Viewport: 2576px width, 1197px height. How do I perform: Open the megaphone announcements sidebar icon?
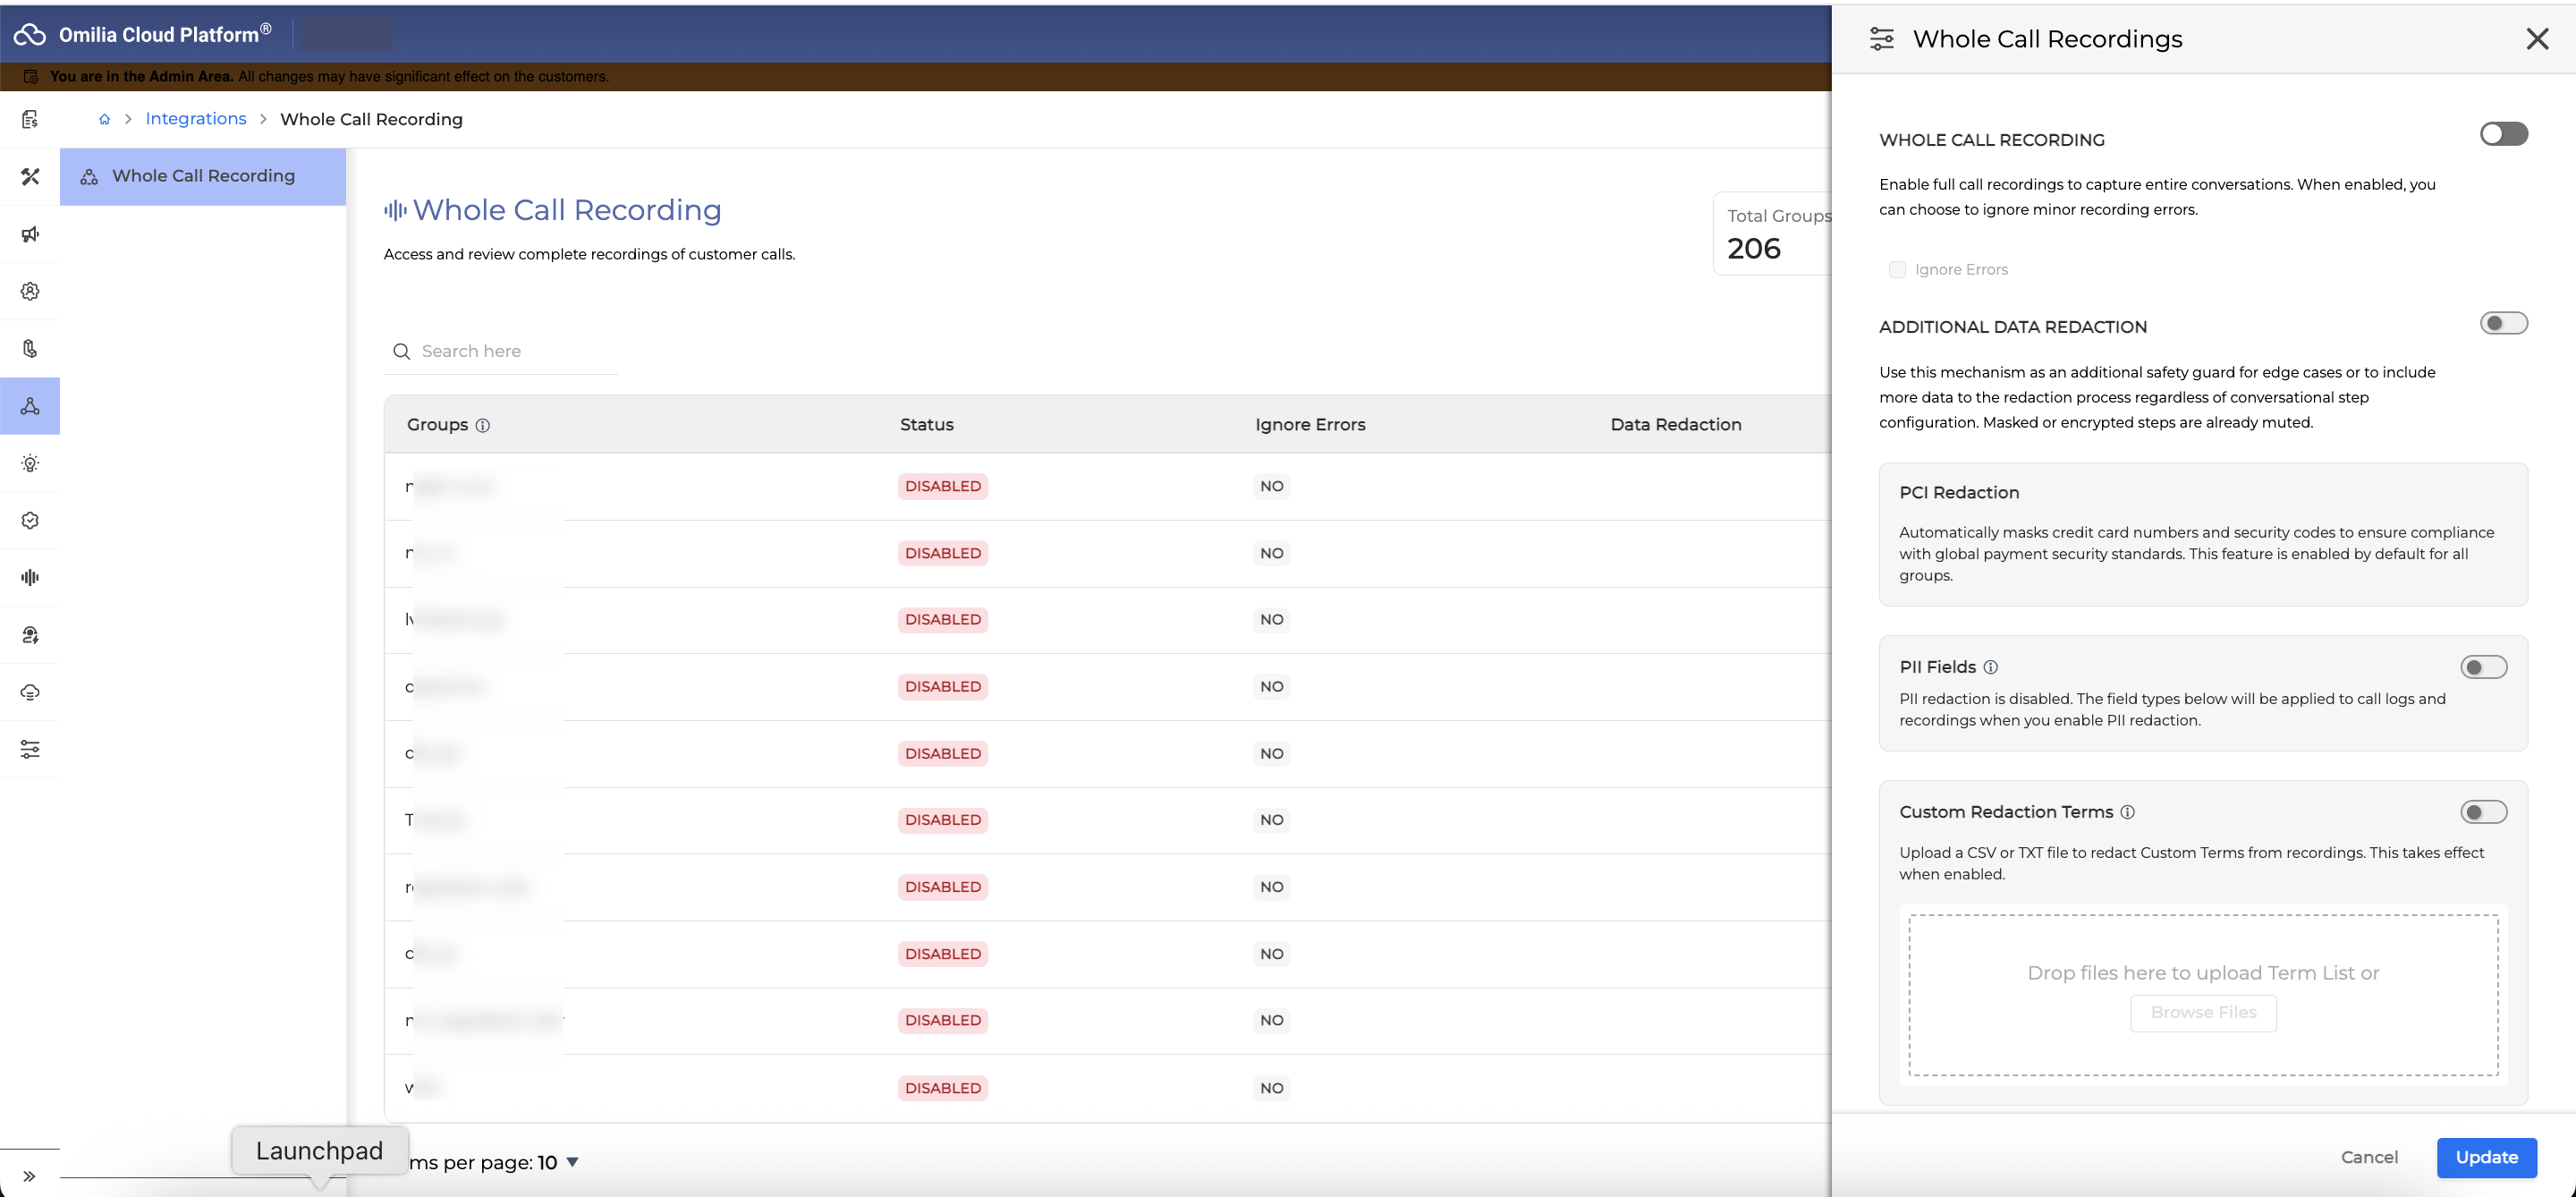click(x=30, y=234)
